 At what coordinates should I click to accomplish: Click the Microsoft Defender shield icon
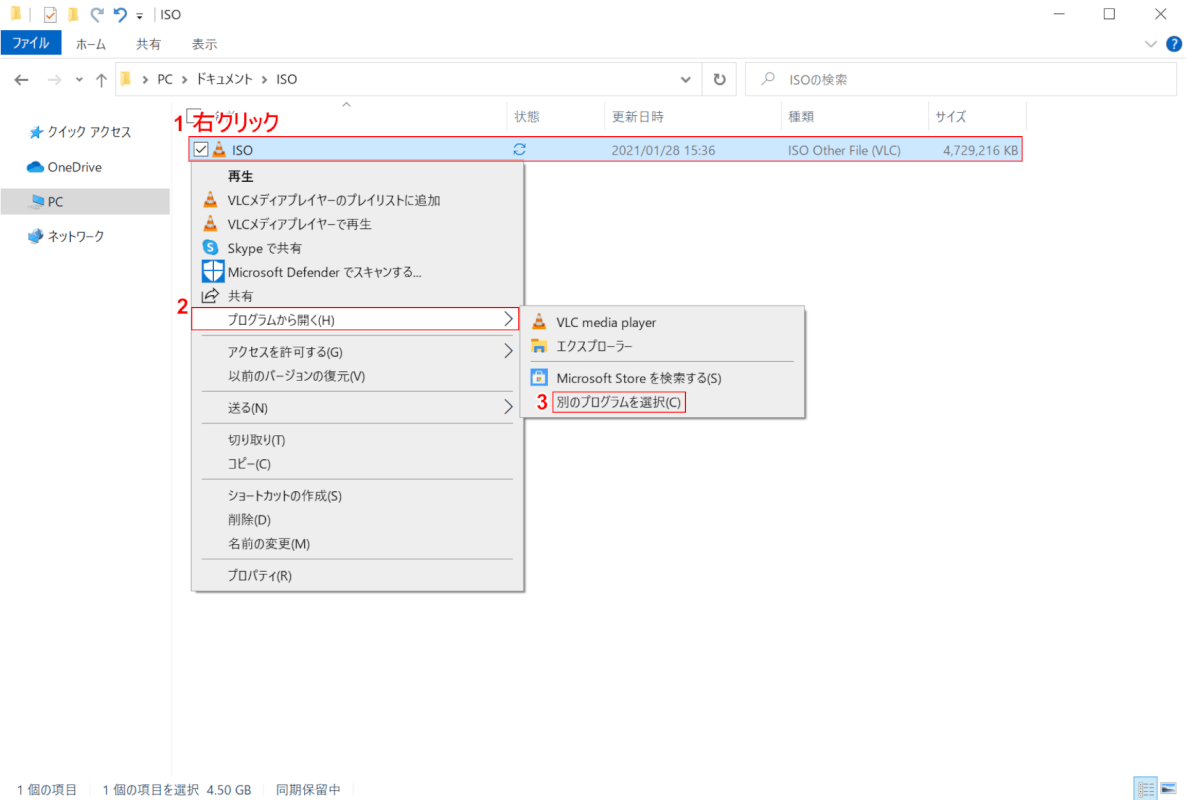(x=211, y=272)
